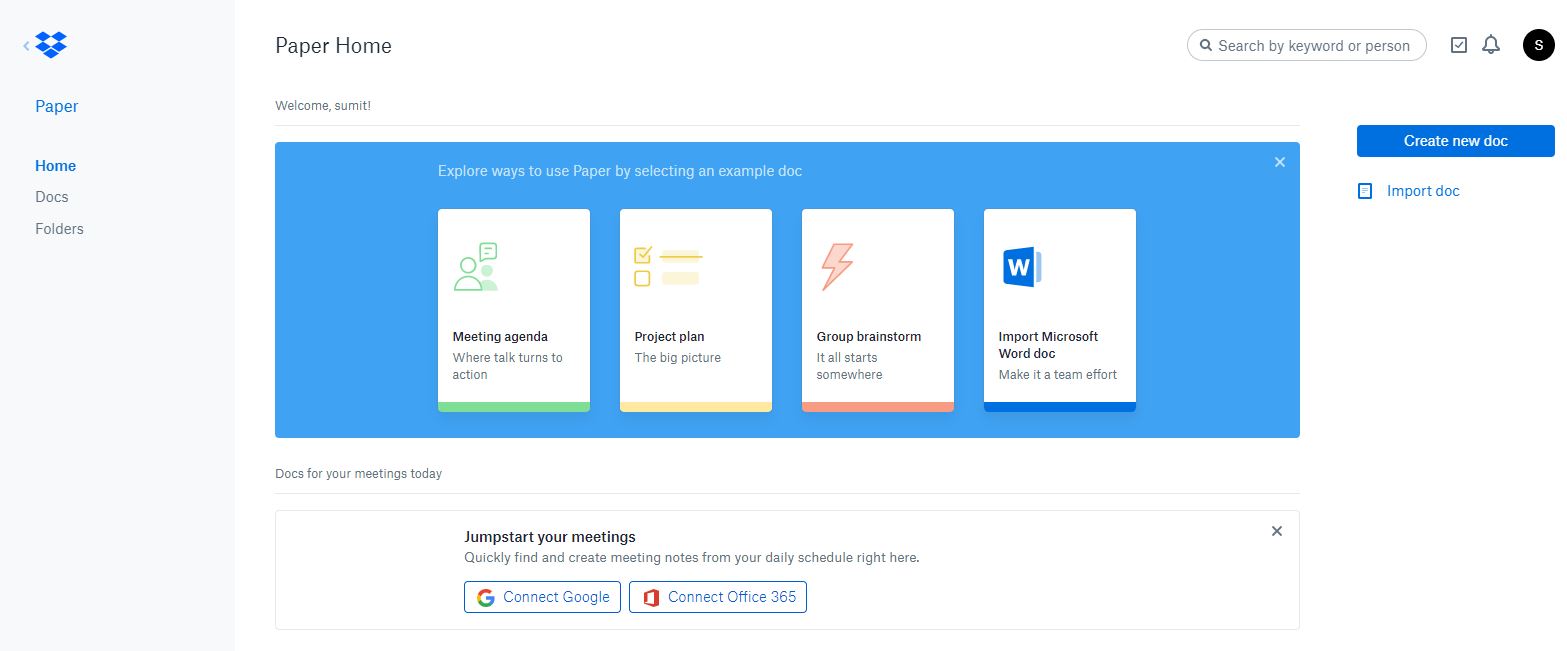Click the Google logo icon
The image size is (1567, 651).
click(x=486, y=597)
